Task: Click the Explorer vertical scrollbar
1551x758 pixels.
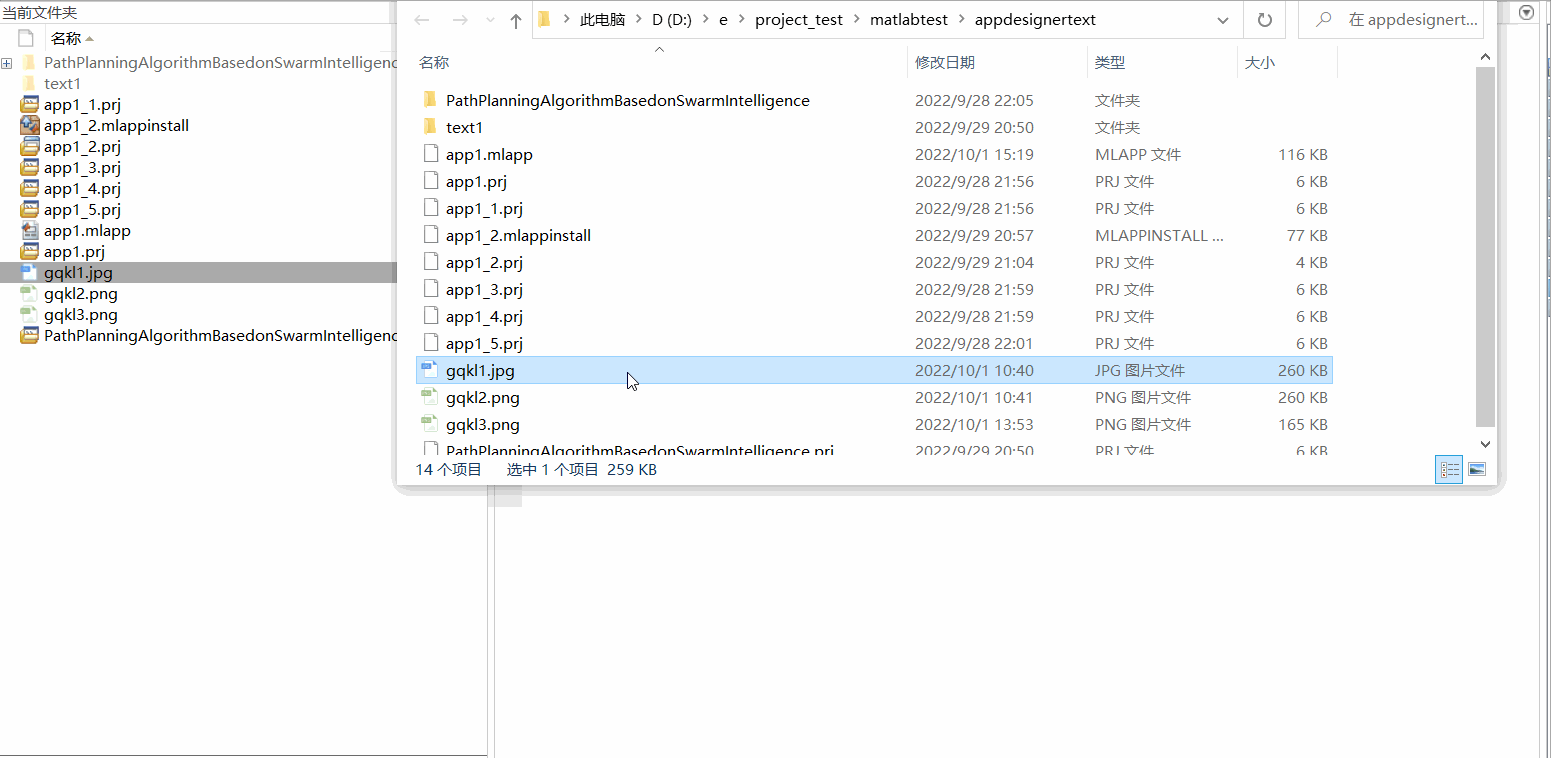Action: point(1485,247)
